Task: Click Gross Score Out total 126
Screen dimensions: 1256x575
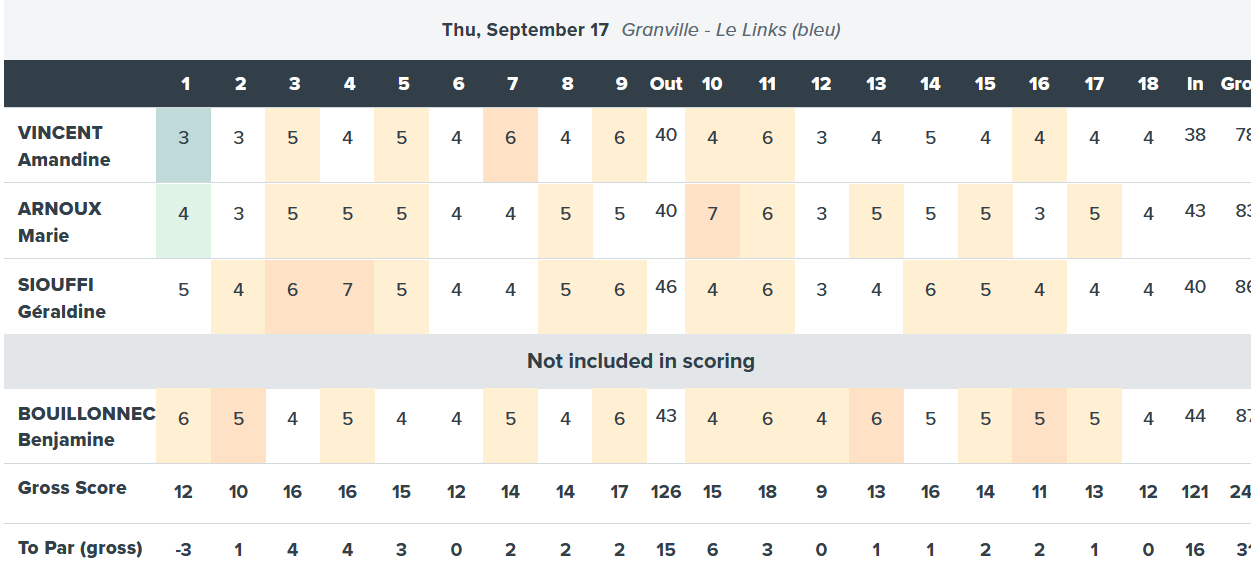Action: (x=666, y=492)
